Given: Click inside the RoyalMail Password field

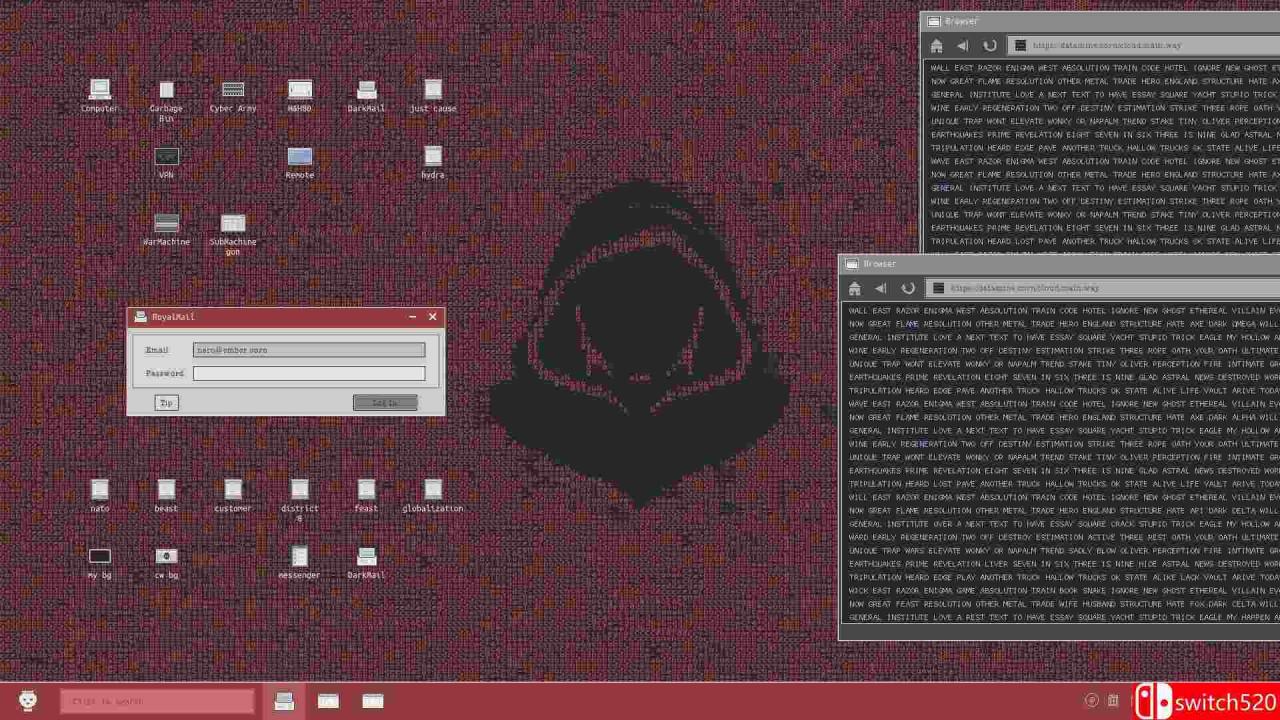Looking at the screenshot, I should [x=309, y=372].
